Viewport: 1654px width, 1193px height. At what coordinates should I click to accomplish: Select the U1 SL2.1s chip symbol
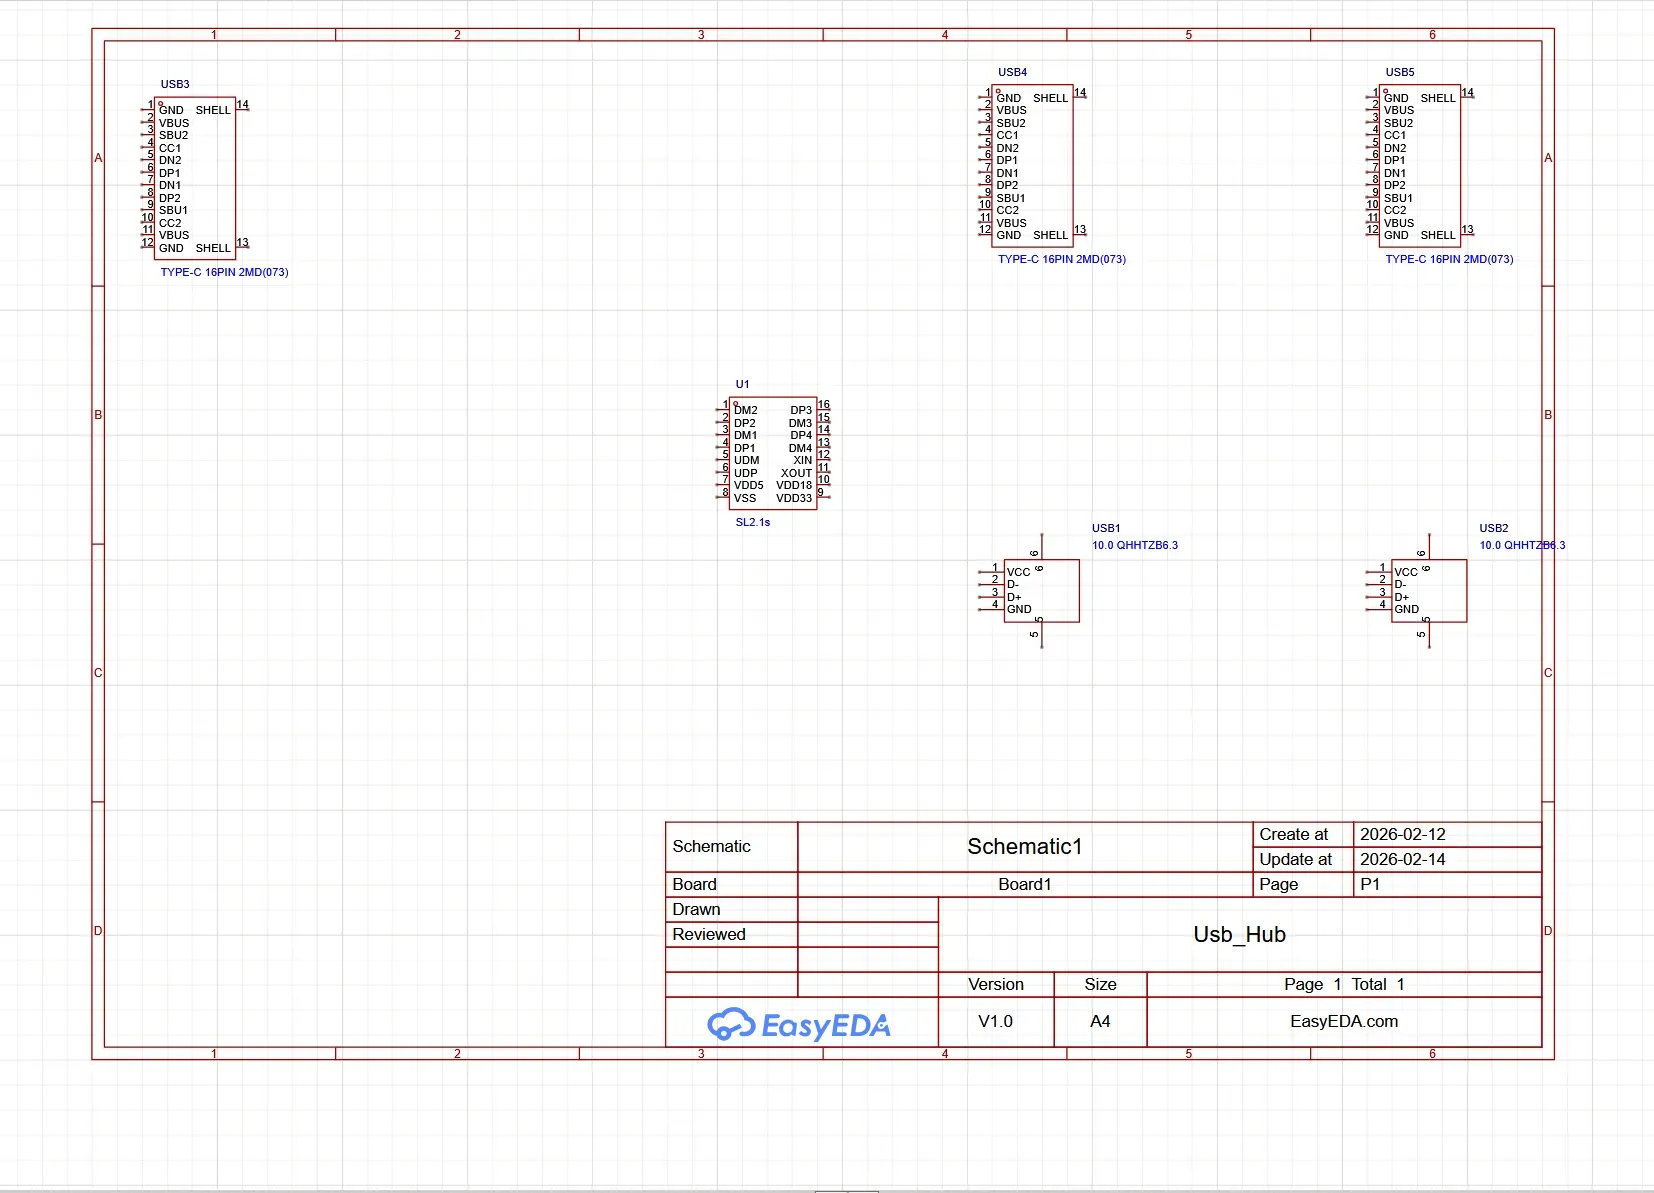pos(772,453)
